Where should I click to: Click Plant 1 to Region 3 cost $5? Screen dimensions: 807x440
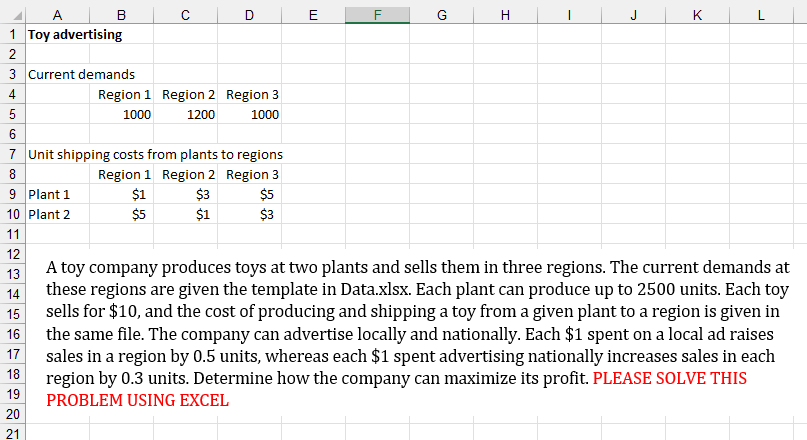pos(267,195)
